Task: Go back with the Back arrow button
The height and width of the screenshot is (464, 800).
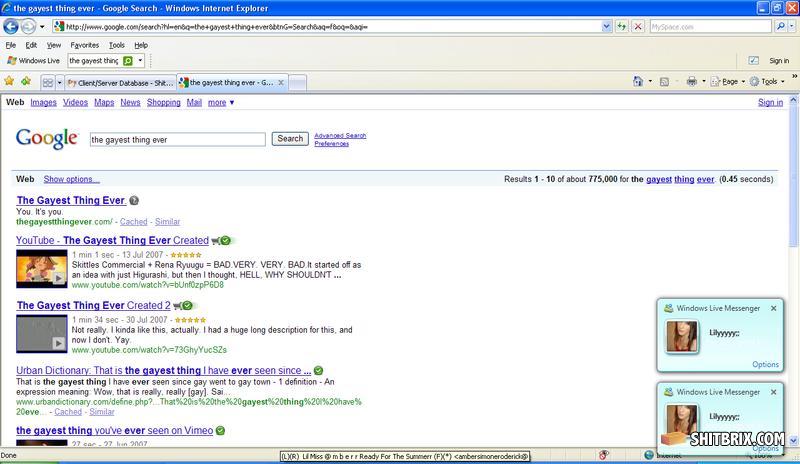Action: click(x=11, y=26)
